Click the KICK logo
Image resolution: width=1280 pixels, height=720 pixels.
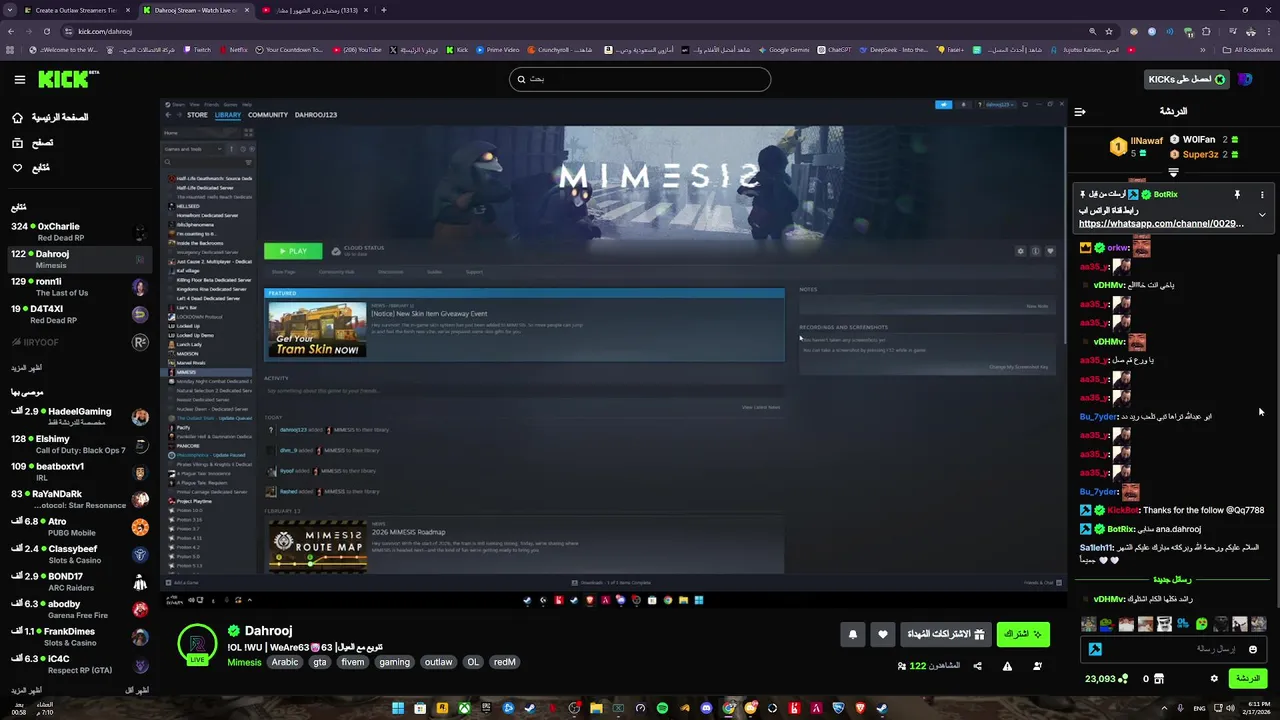click(x=68, y=79)
